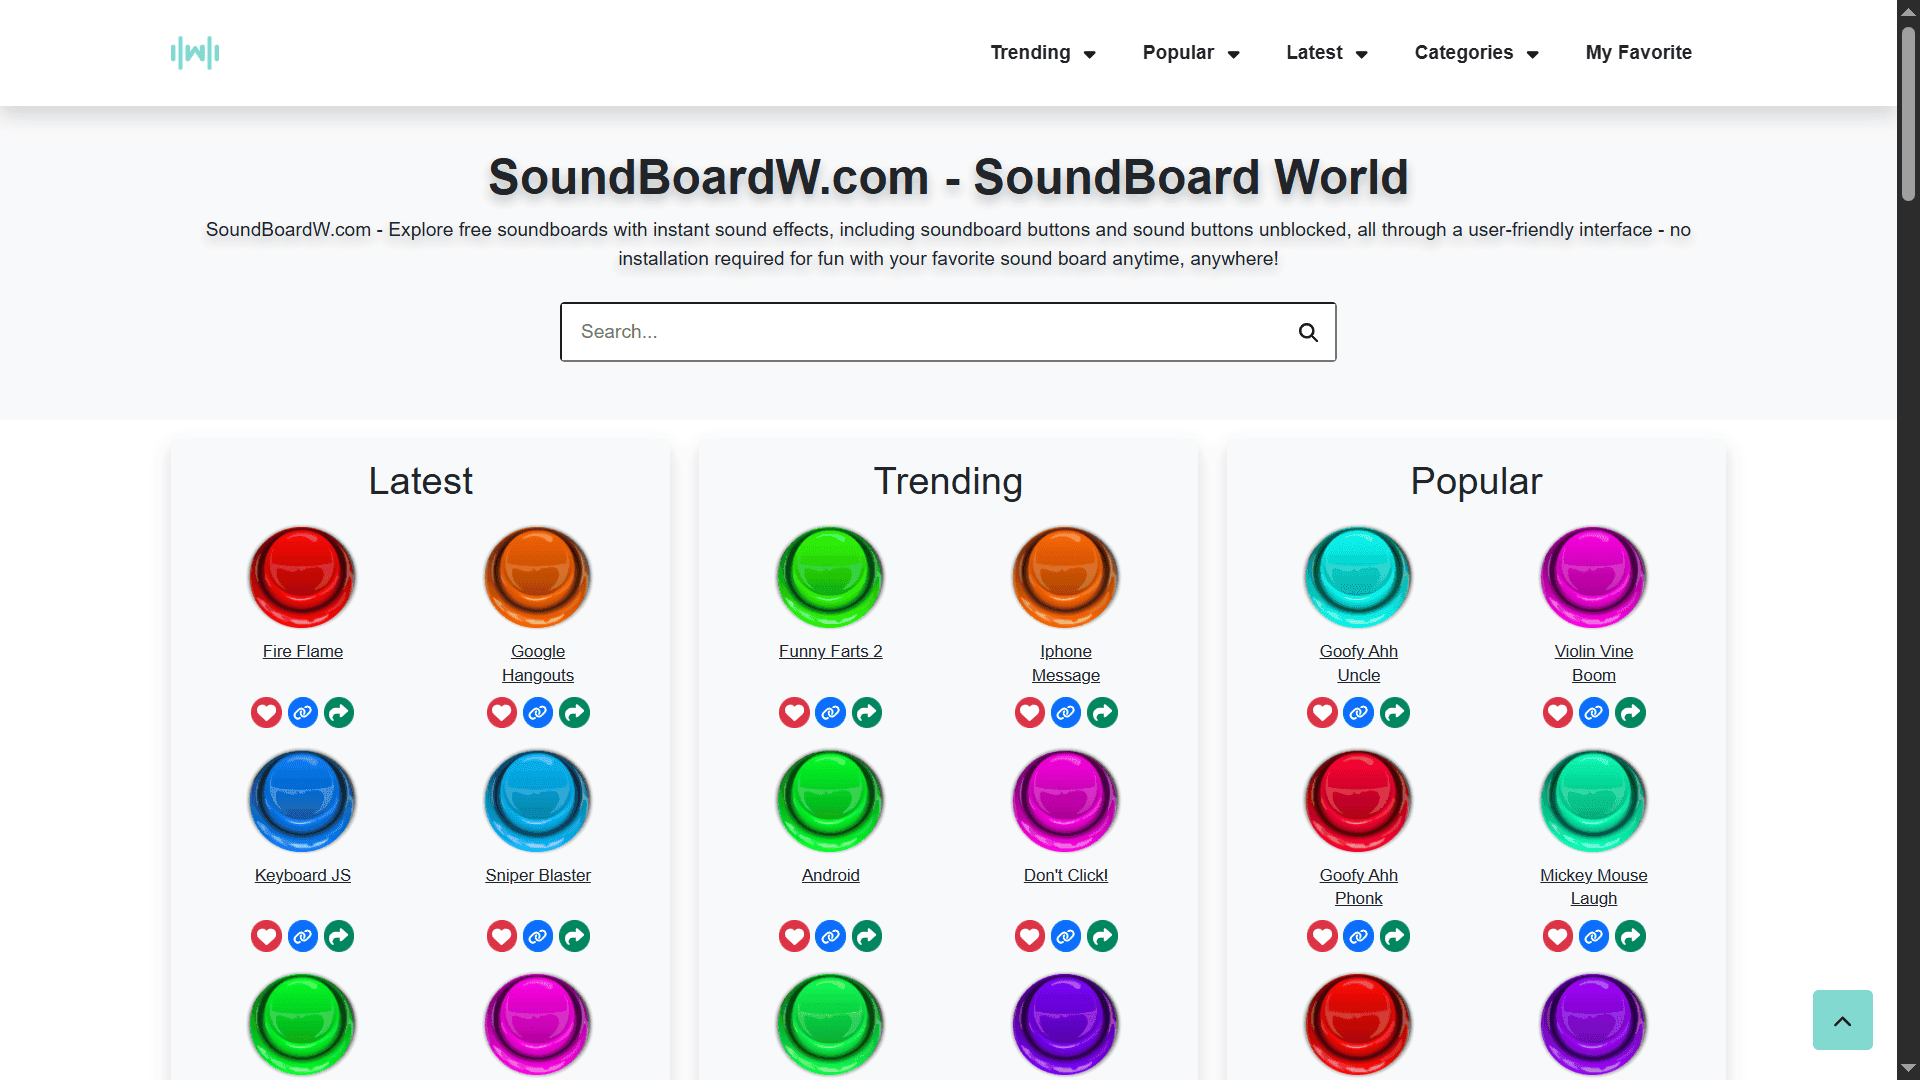Copy the link for Google Hangouts sound
Viewport: 1920px width, 1080px height.
click(x=537, y=712)
